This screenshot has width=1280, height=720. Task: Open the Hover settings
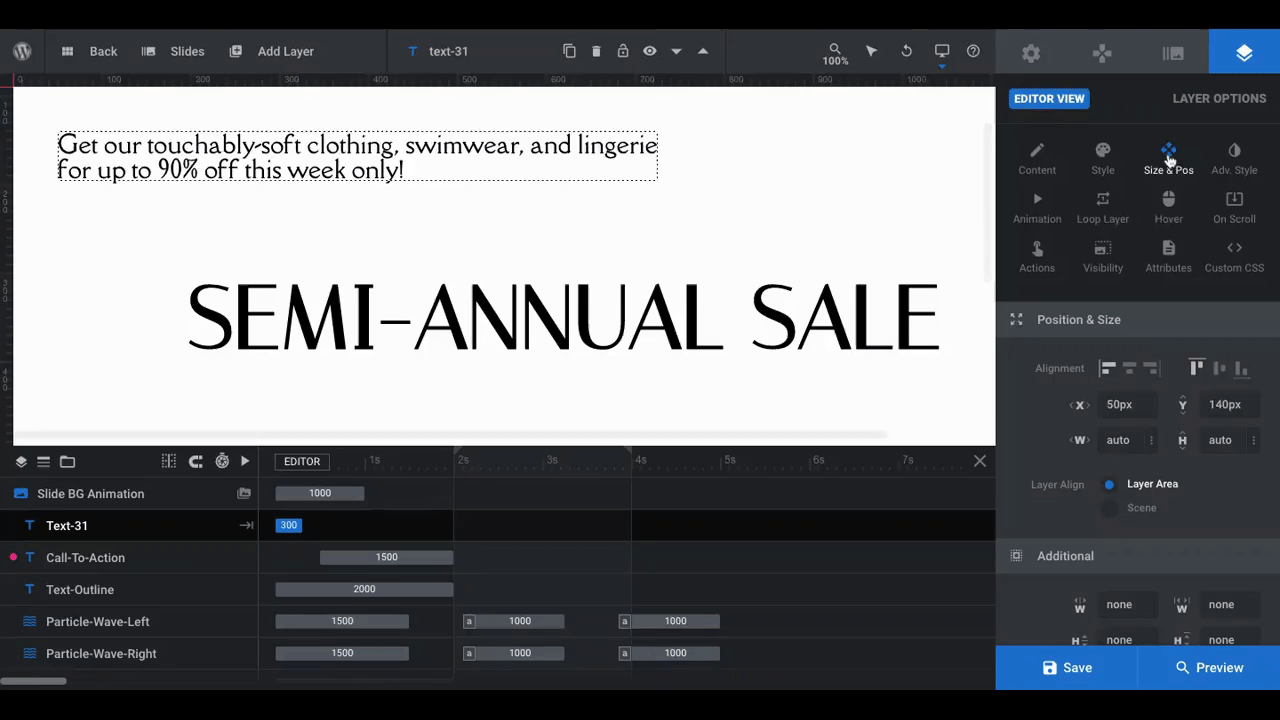(x=1169, y=208)
